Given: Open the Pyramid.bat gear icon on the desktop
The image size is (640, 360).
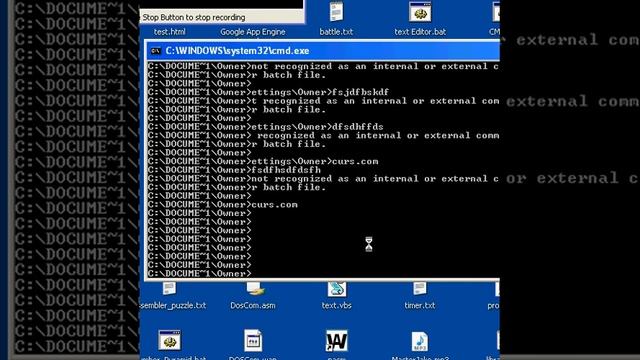Looking at the screenshot, I should pos(169,340).
